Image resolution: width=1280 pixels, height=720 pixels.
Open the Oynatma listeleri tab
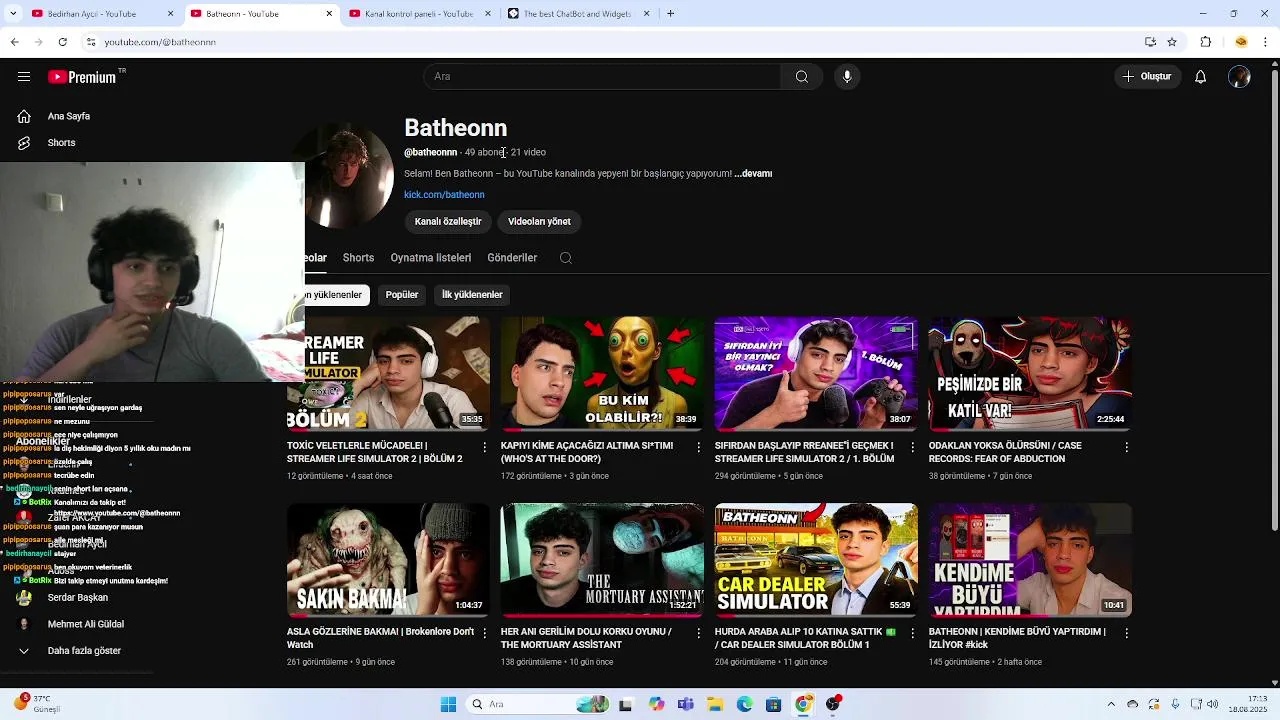coord(431,258)
